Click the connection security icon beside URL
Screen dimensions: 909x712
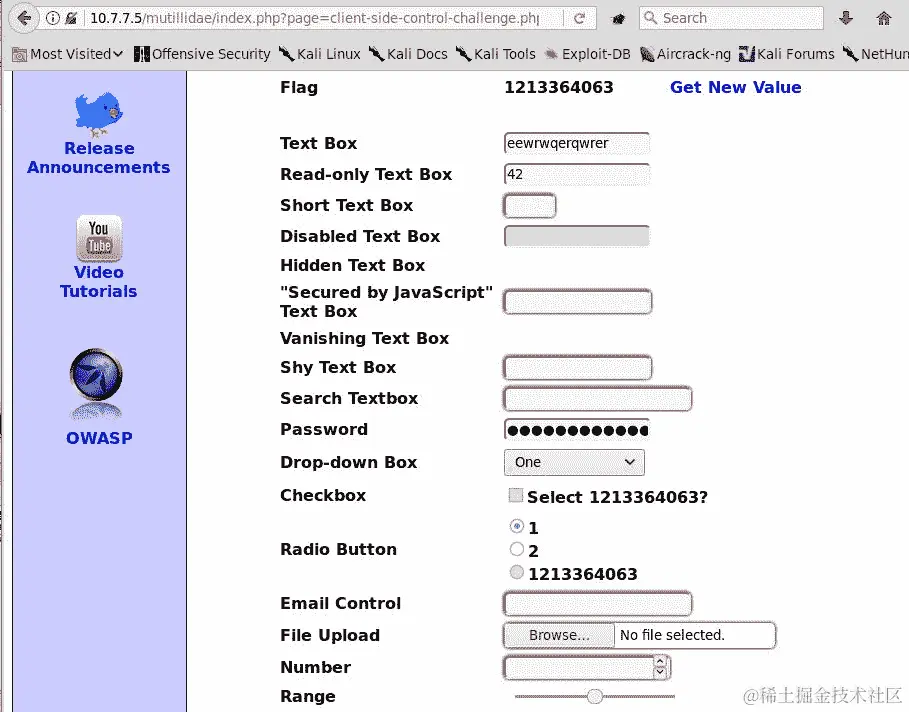pyautogui.click(x=72, y=18)
